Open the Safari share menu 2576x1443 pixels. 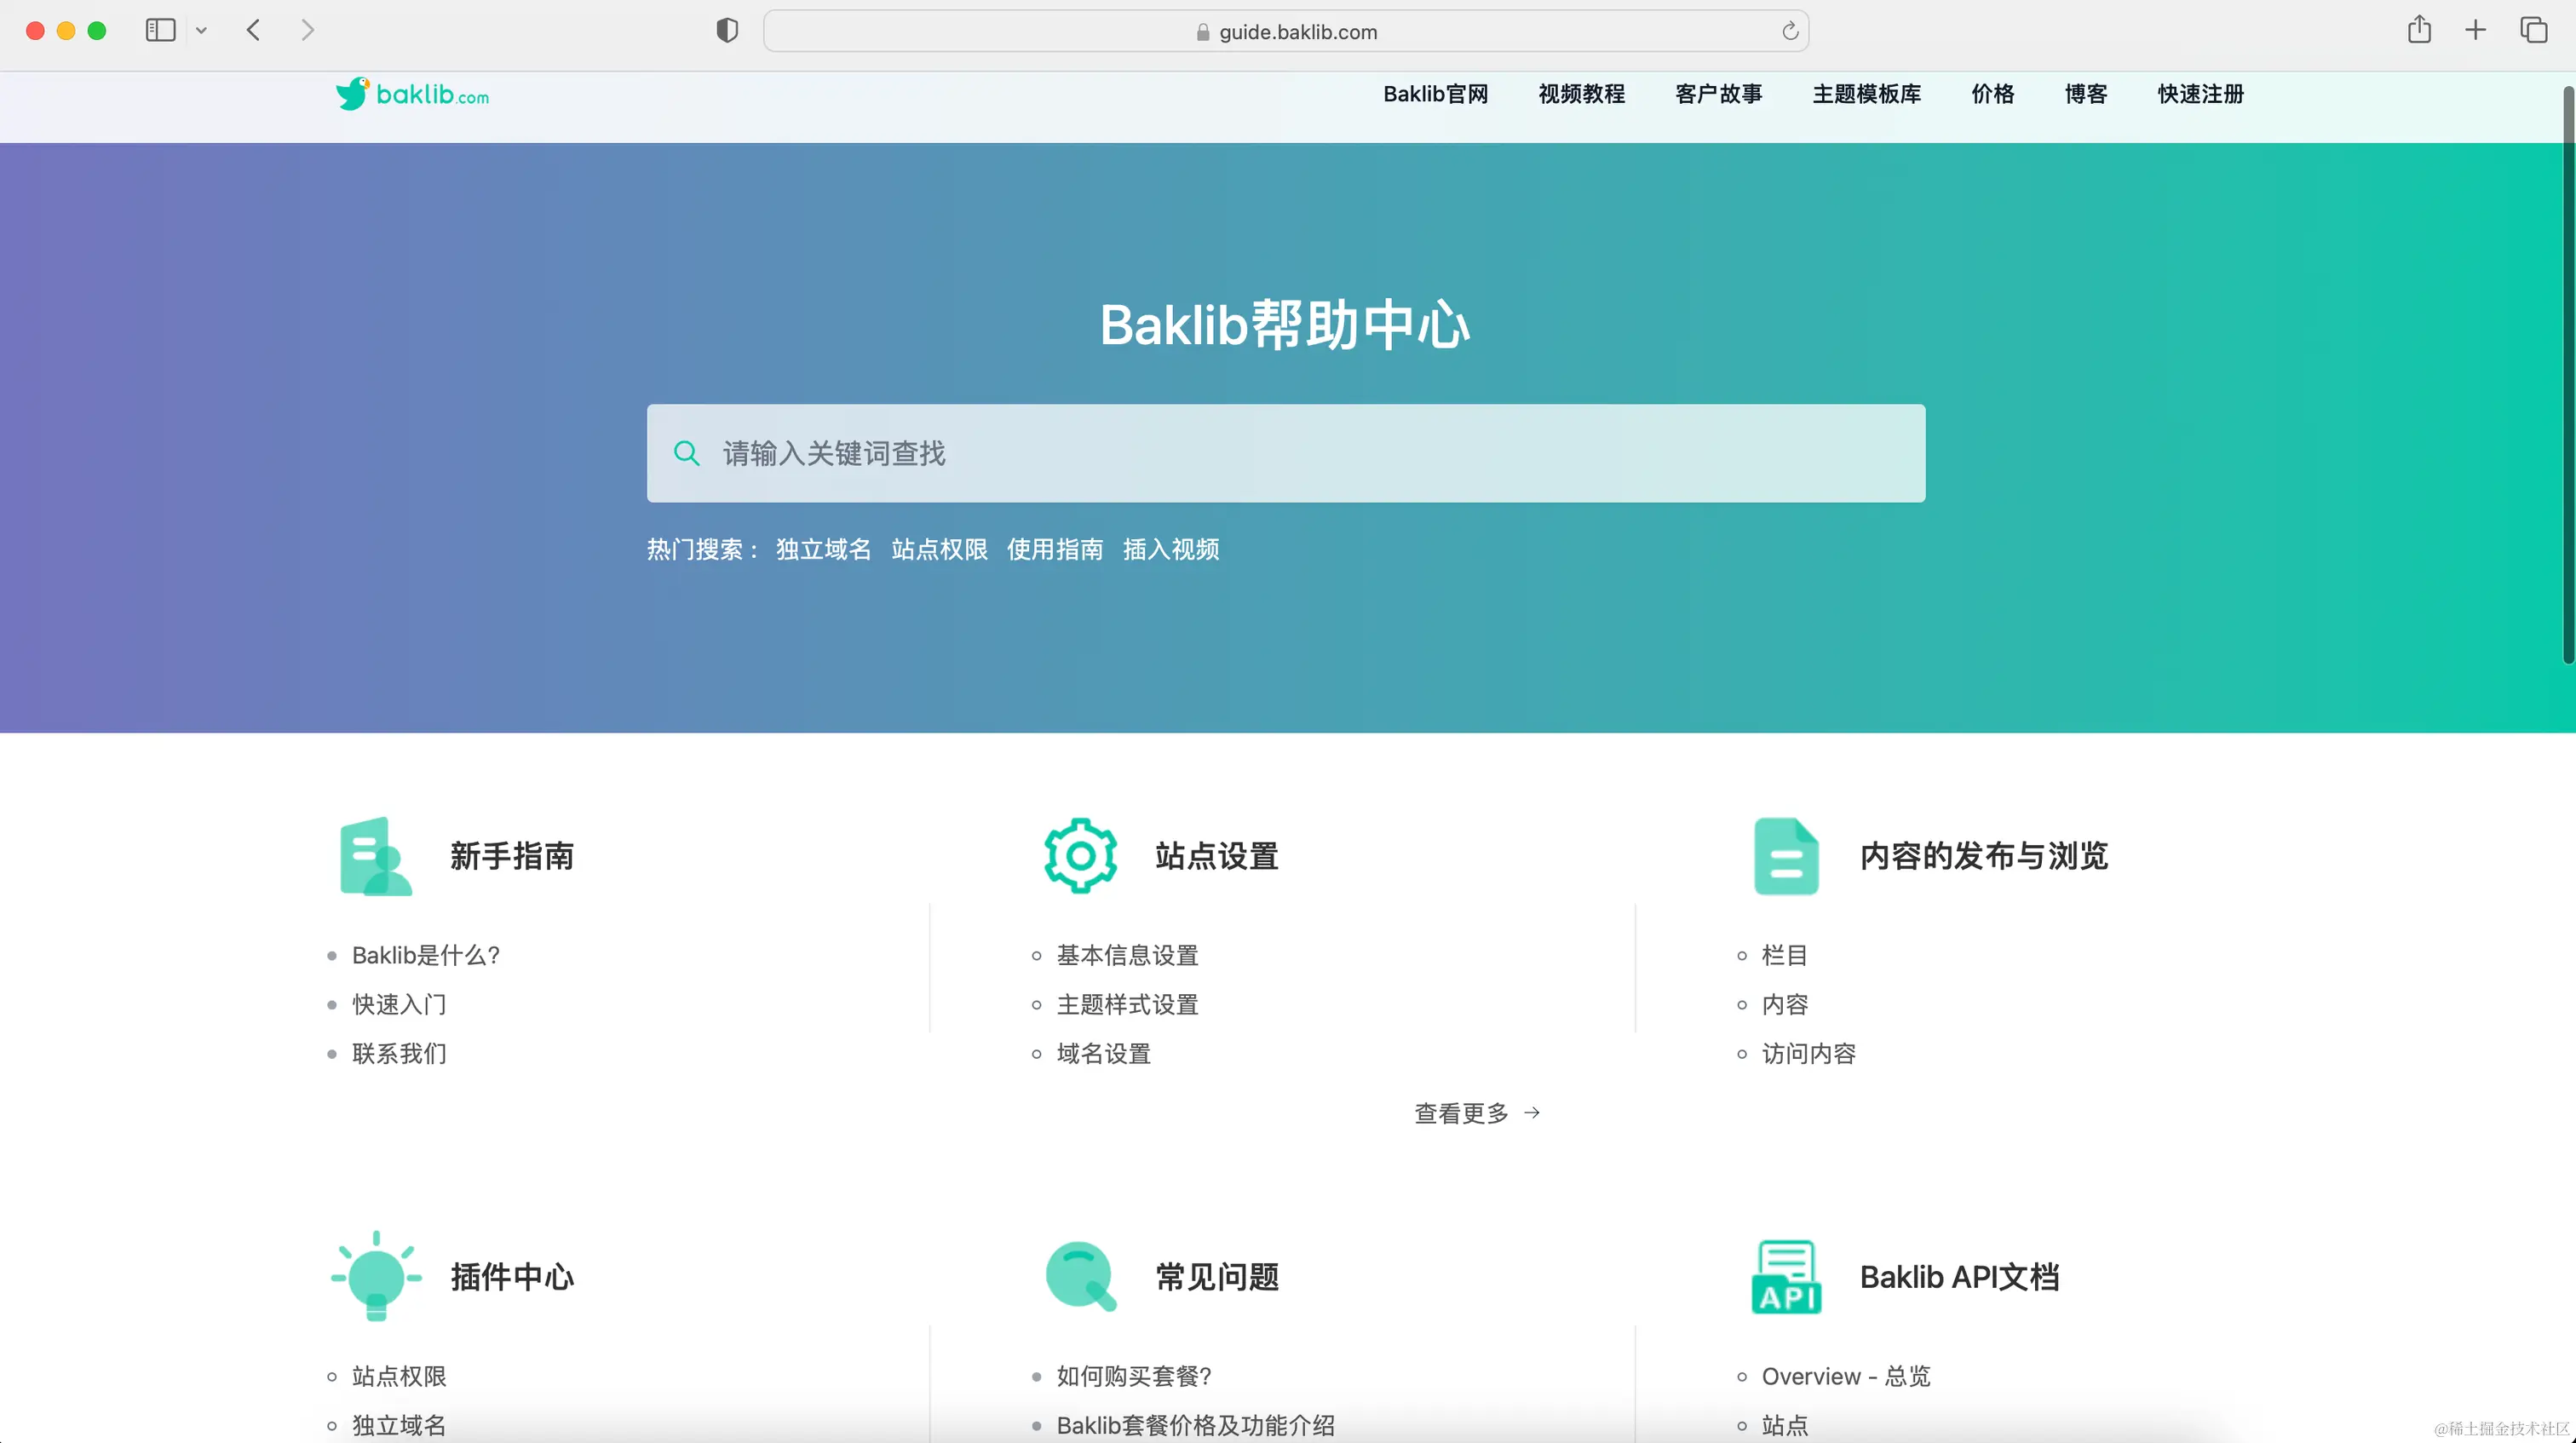pyautogui.click(x=2419, y=30)
